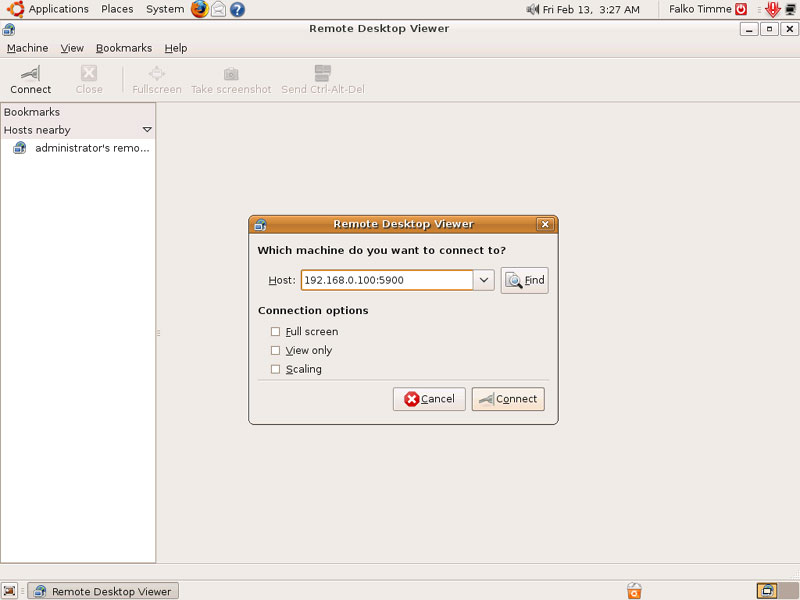
Task: Click the side pane resize handle
Action: (x=158, y=333)
